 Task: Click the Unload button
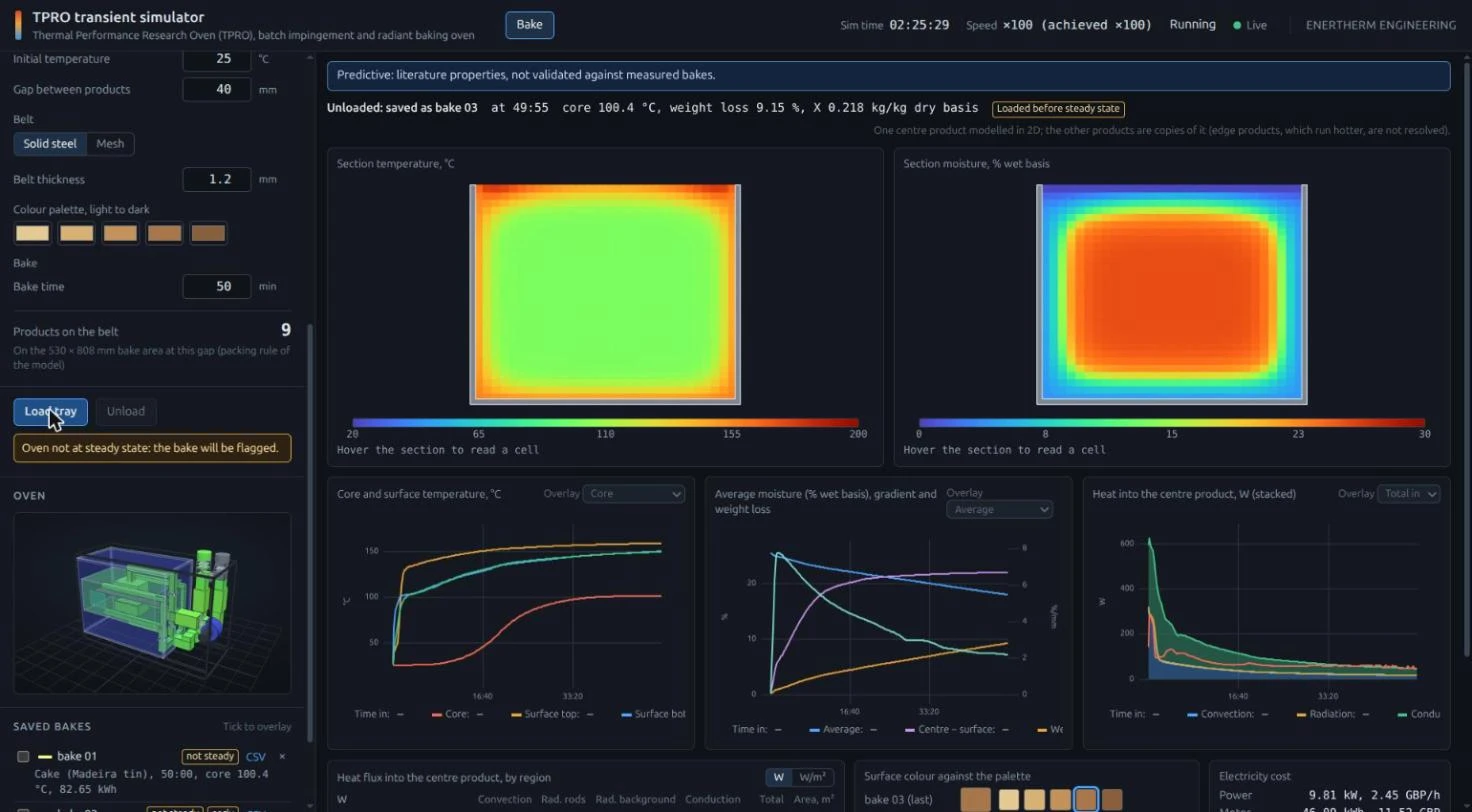(x=126, y=412)
